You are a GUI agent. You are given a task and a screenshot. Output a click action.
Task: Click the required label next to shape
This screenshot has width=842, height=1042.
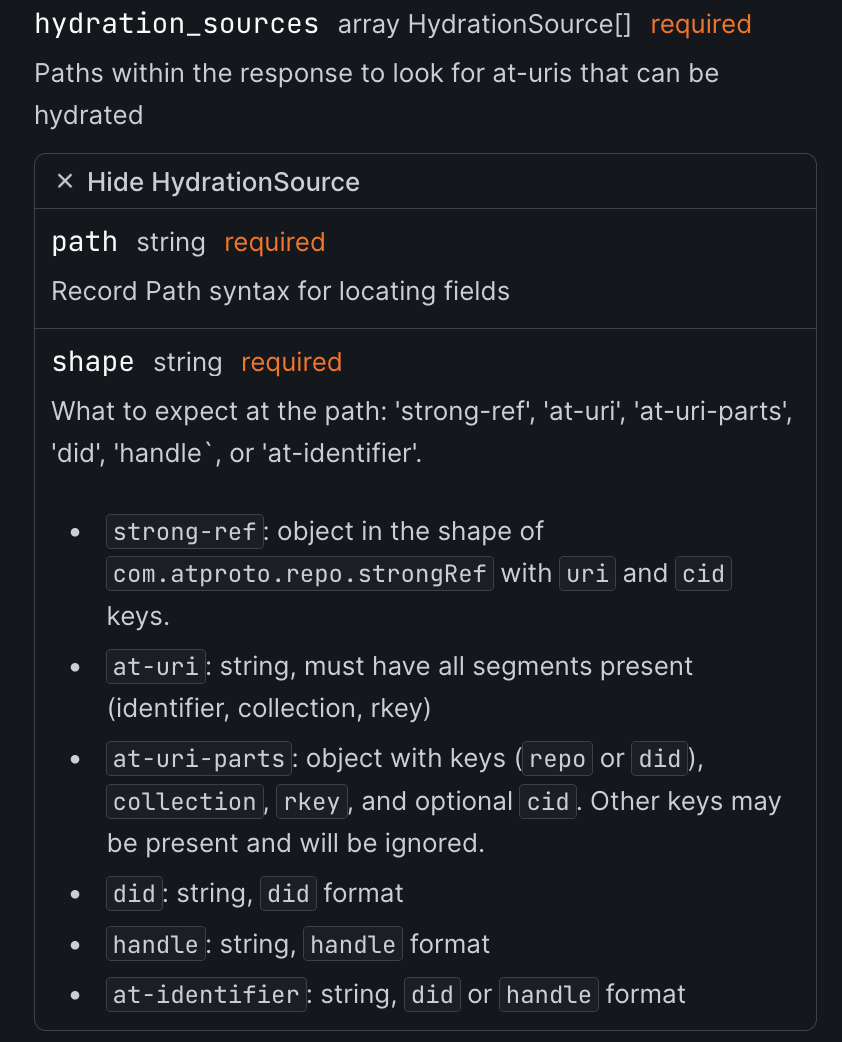291,362
